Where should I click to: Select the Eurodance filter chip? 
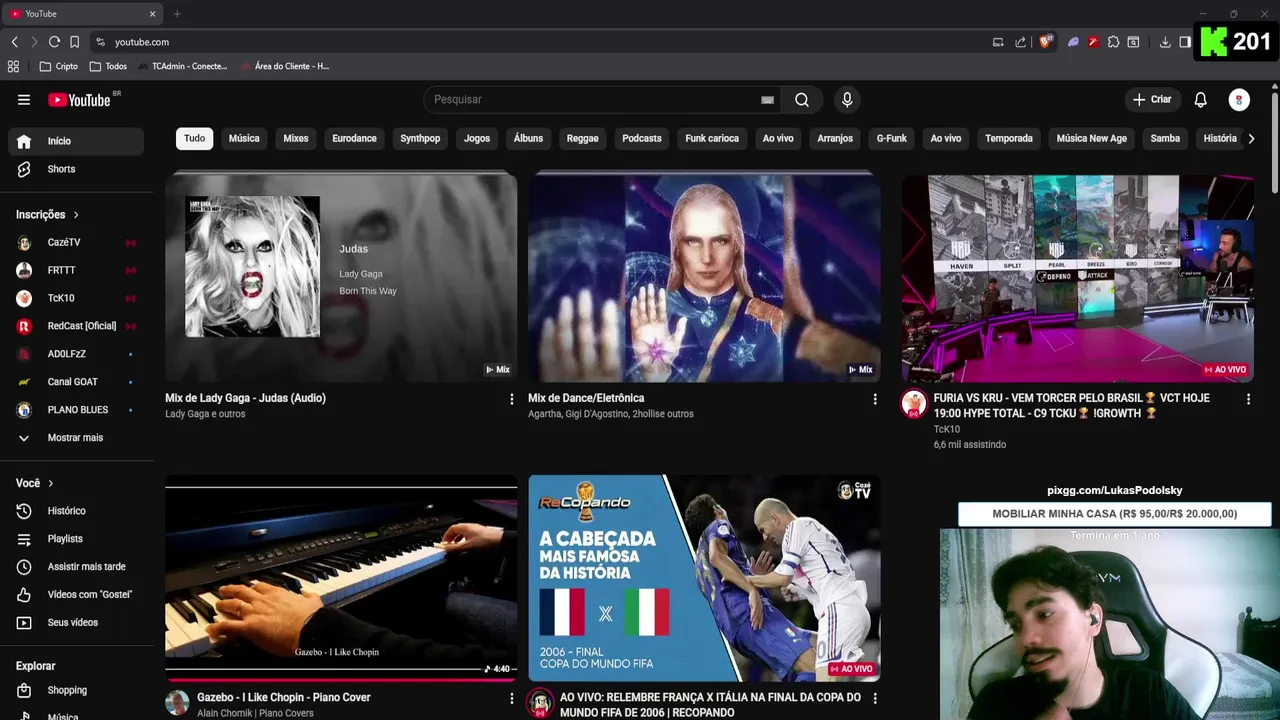click(355, 139)
